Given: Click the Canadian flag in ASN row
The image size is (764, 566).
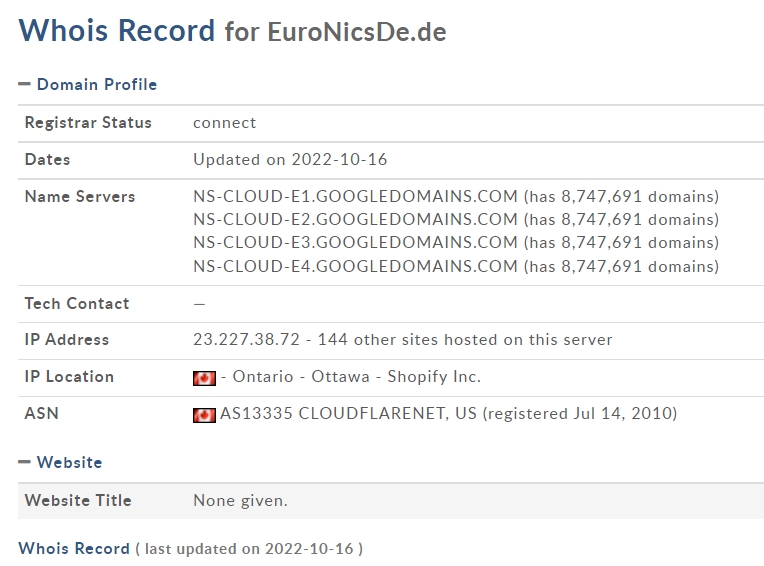Looking at the screenshot, I should pyautogui.click(x=204, y=415).
